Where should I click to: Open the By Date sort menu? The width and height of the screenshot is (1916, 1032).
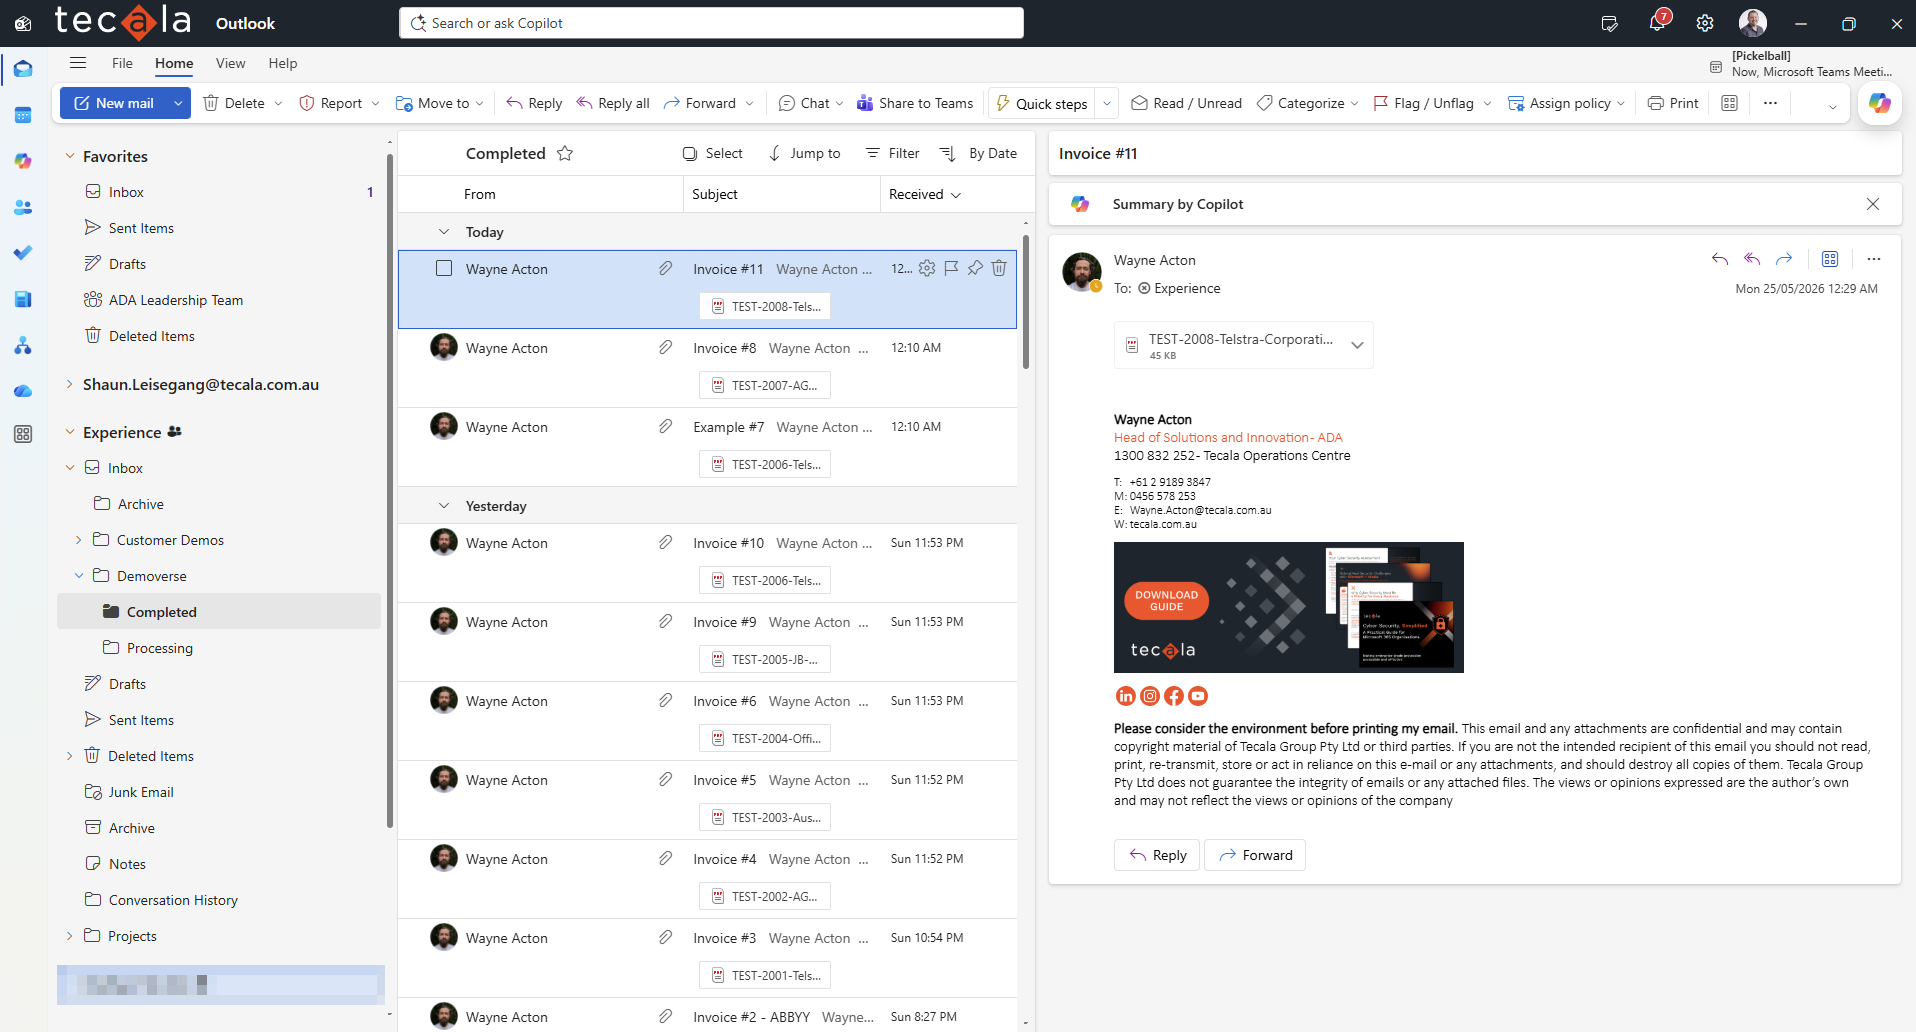point(979,153)
